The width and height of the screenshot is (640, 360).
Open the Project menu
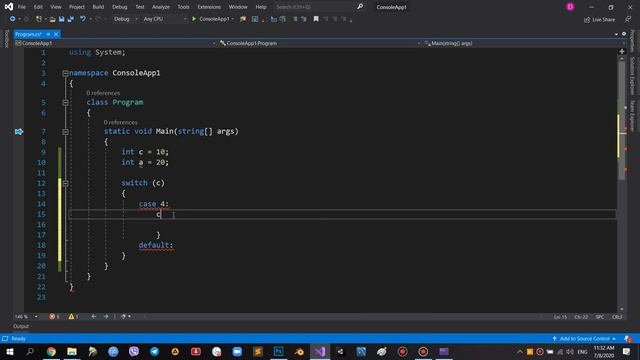77,7
